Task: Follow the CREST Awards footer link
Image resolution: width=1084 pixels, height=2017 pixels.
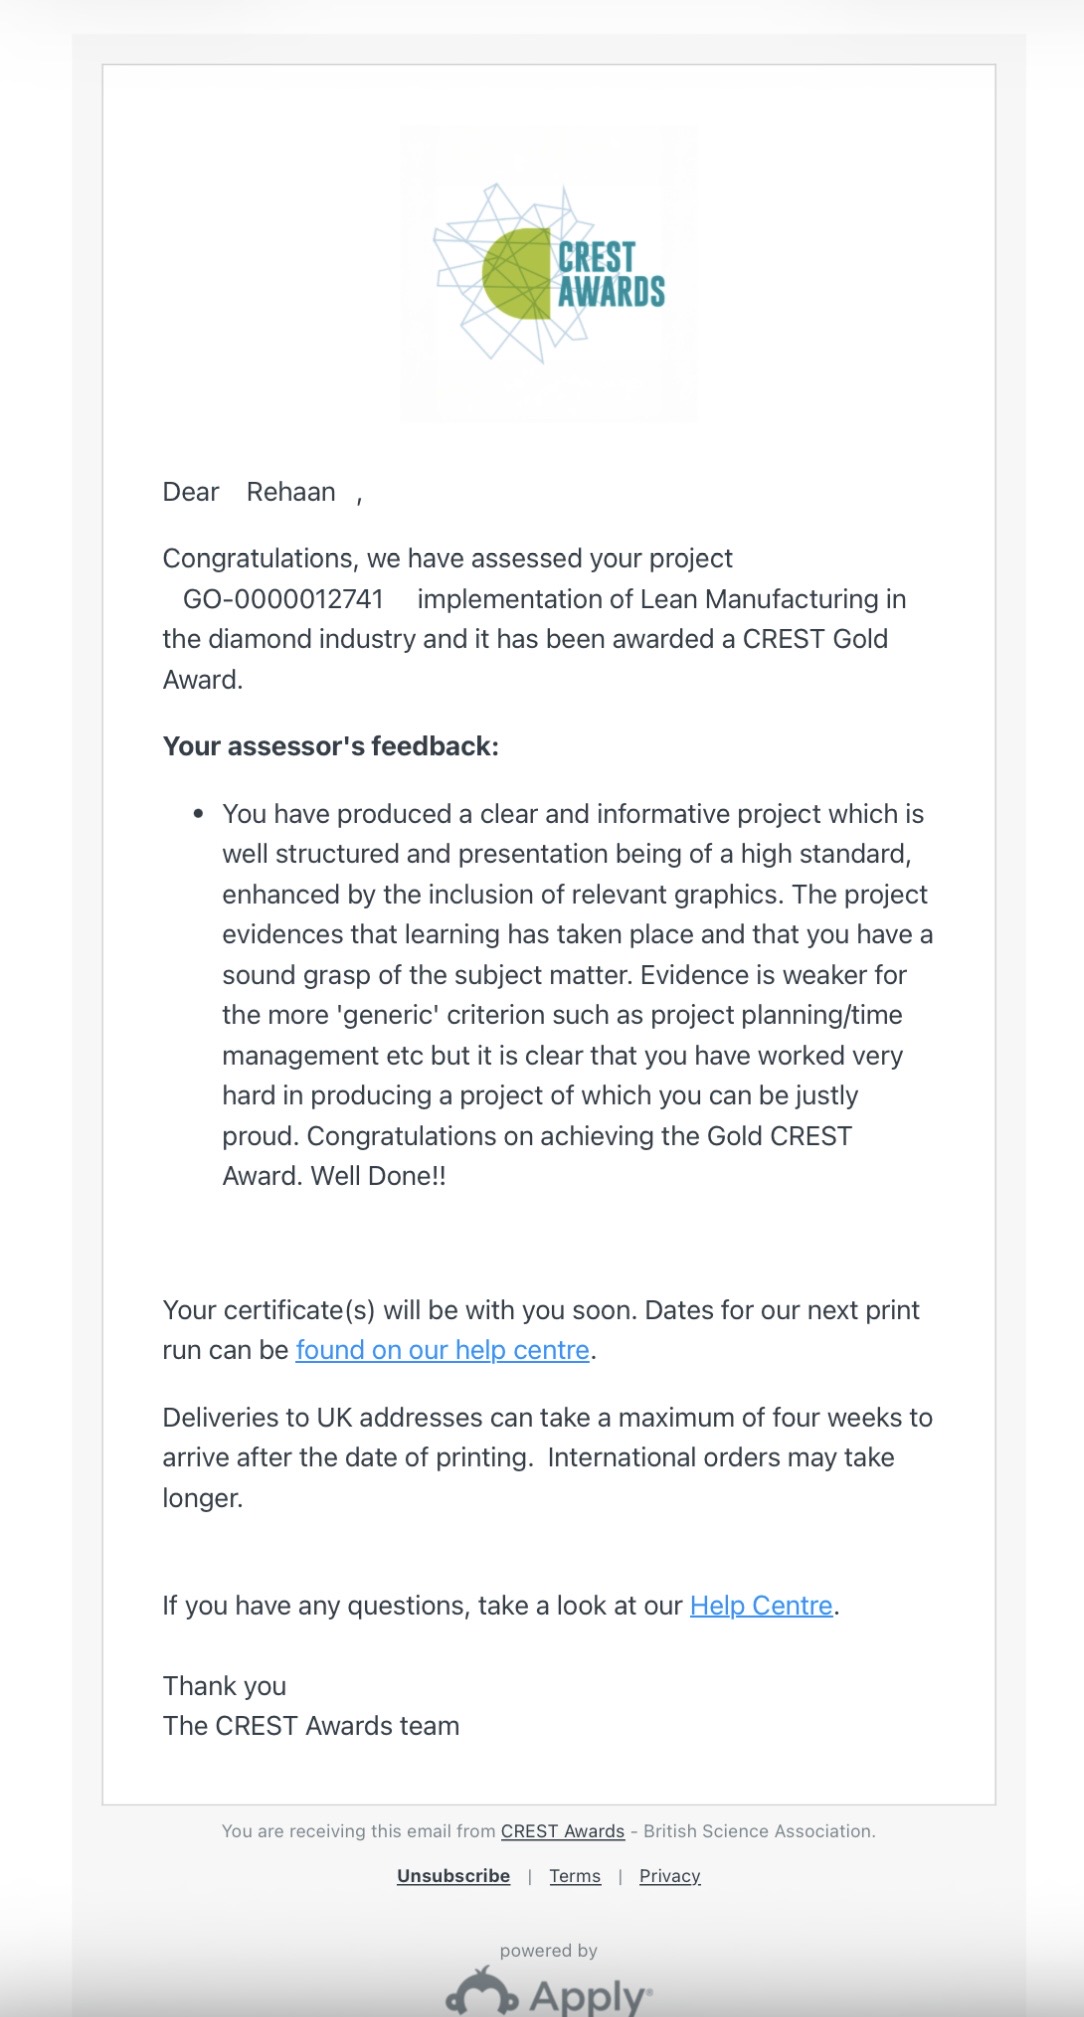Action: point(562,1831)
